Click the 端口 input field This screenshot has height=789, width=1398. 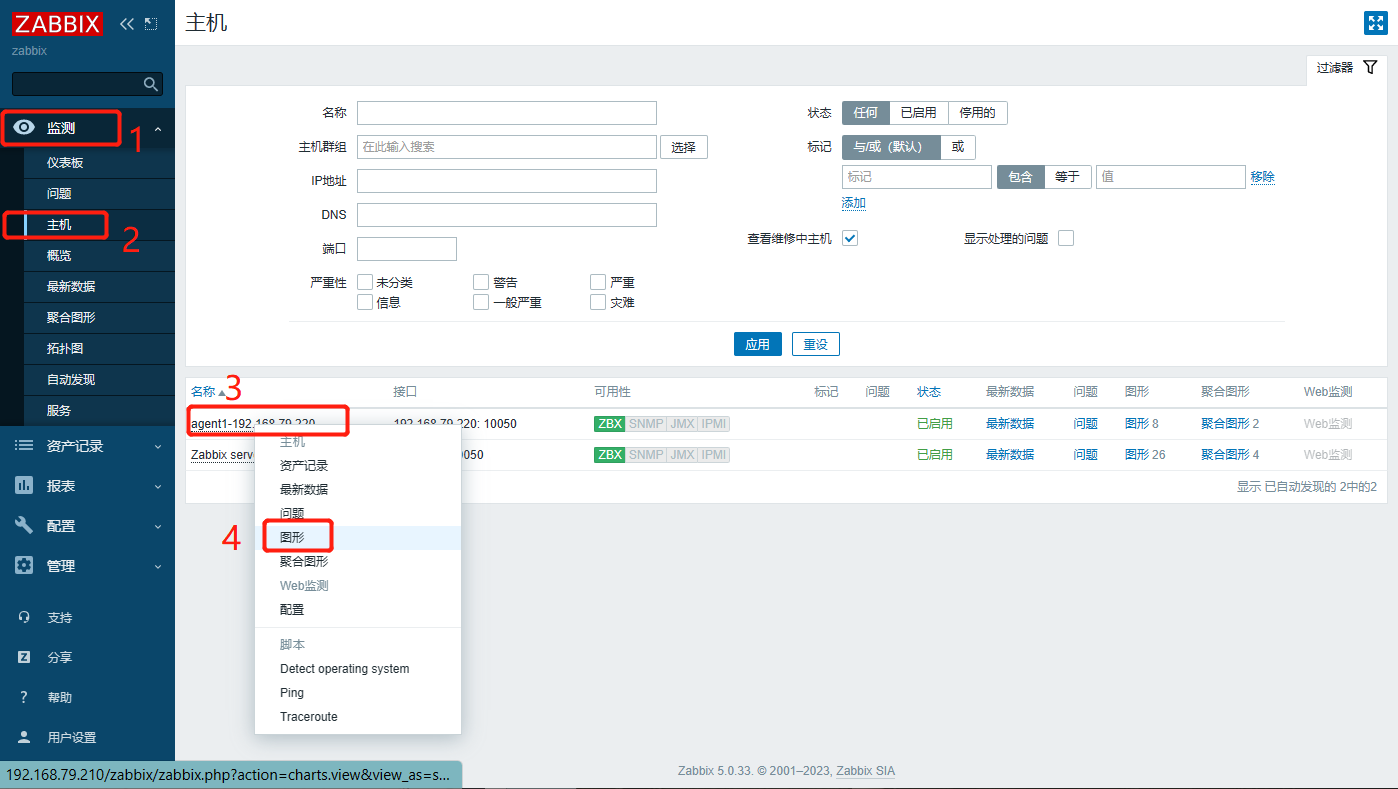point(407,249)
